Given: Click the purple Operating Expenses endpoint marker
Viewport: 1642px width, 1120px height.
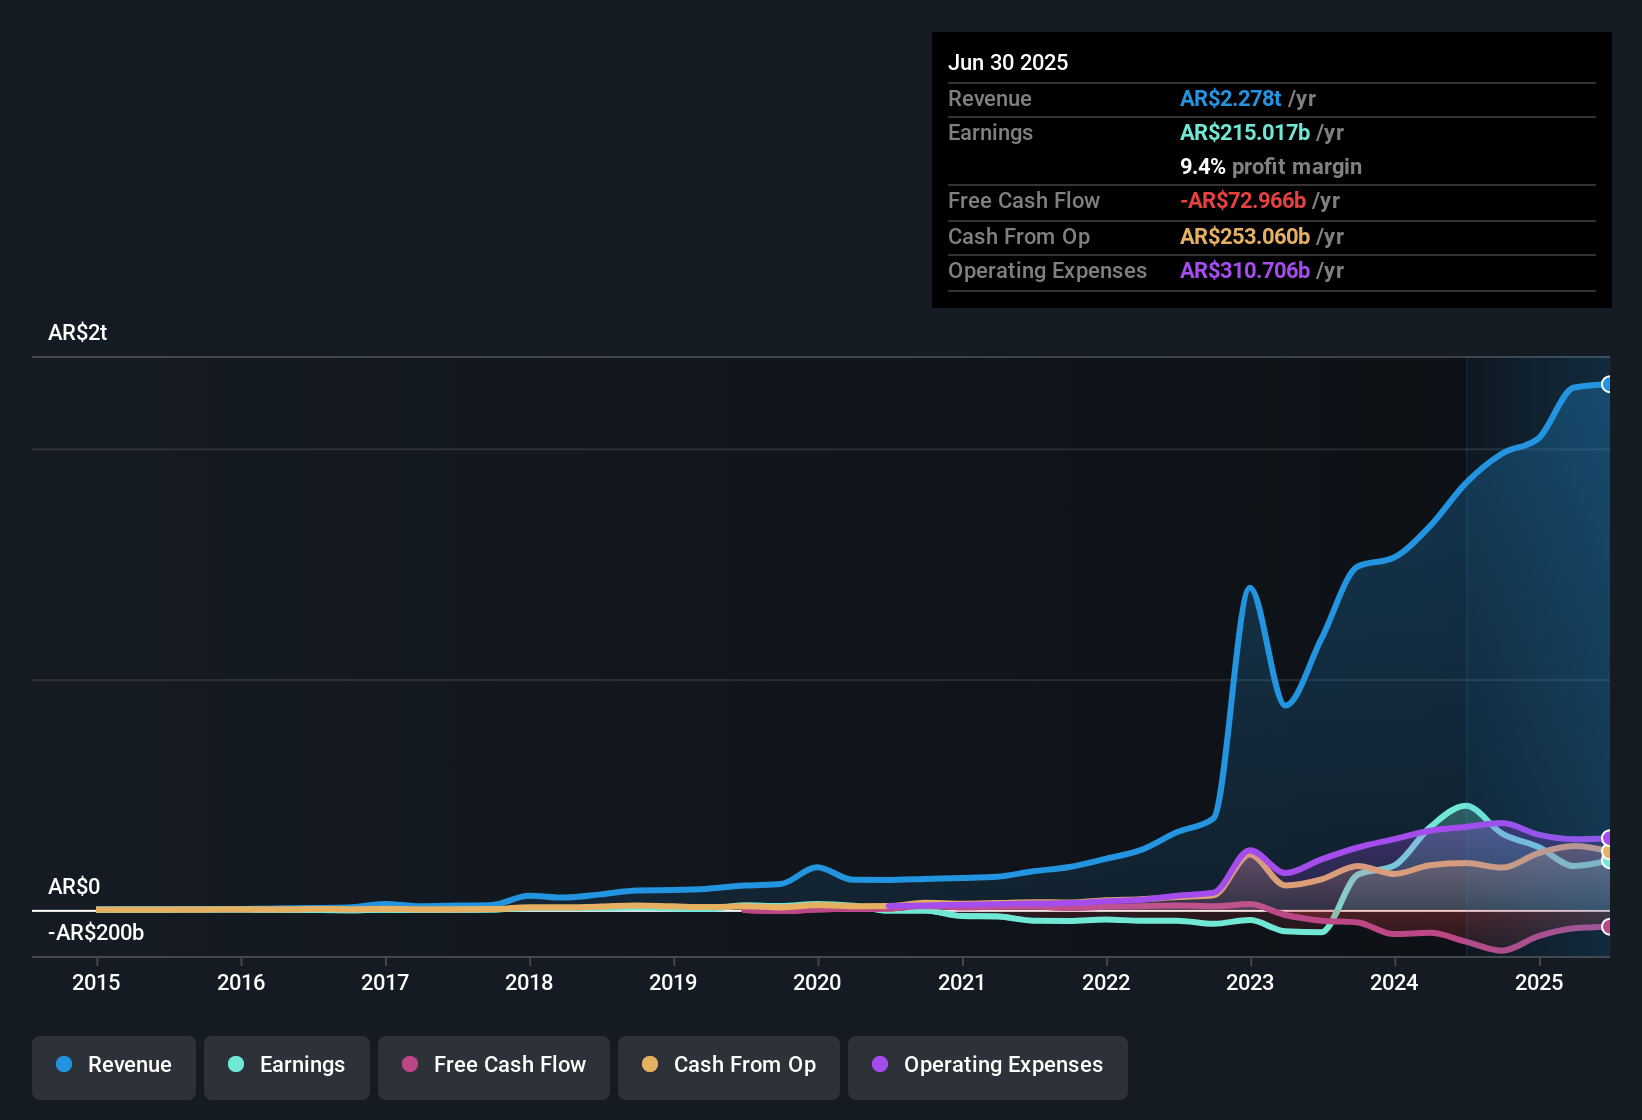Looking at the screenshot, I should click(1607, 838).
